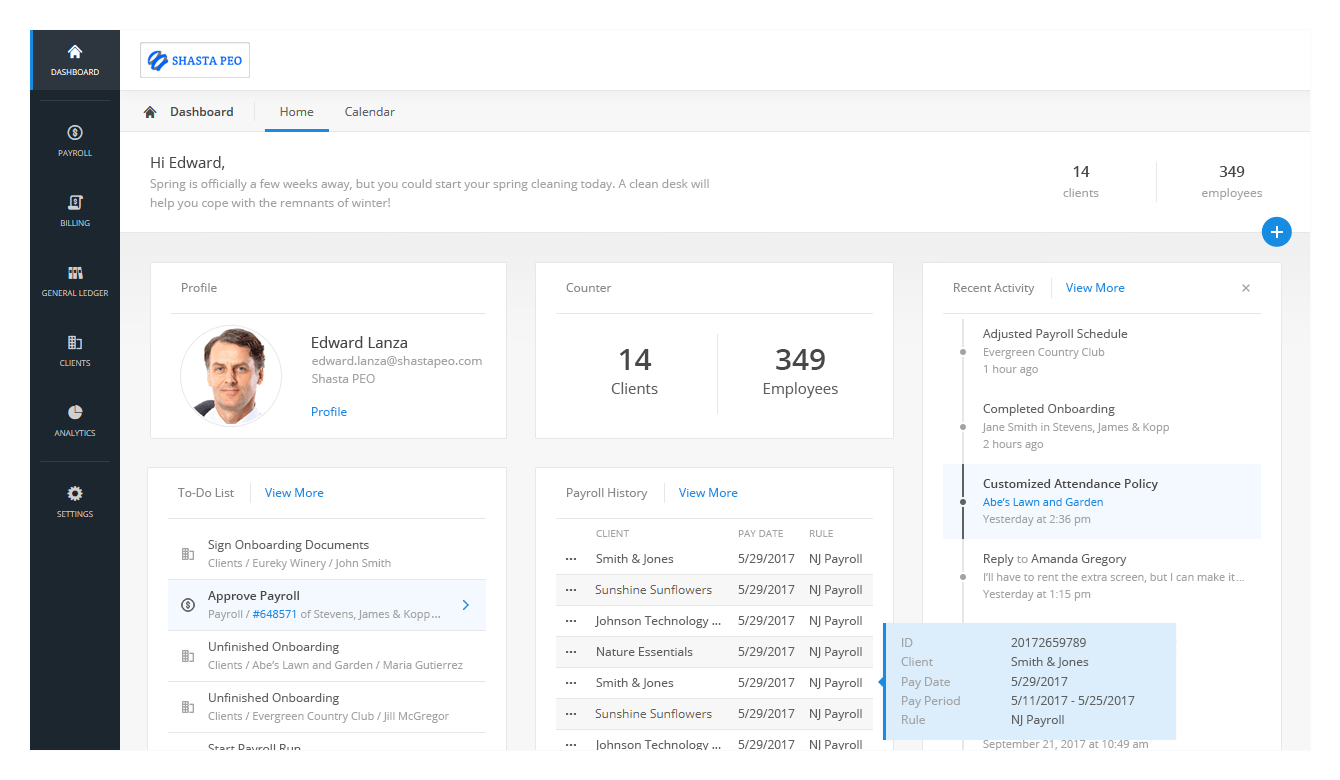Screen dimensions: 1340x780
Task: Click View More in Payroll History
Action: pyautogui.click(x=708, y=493)
